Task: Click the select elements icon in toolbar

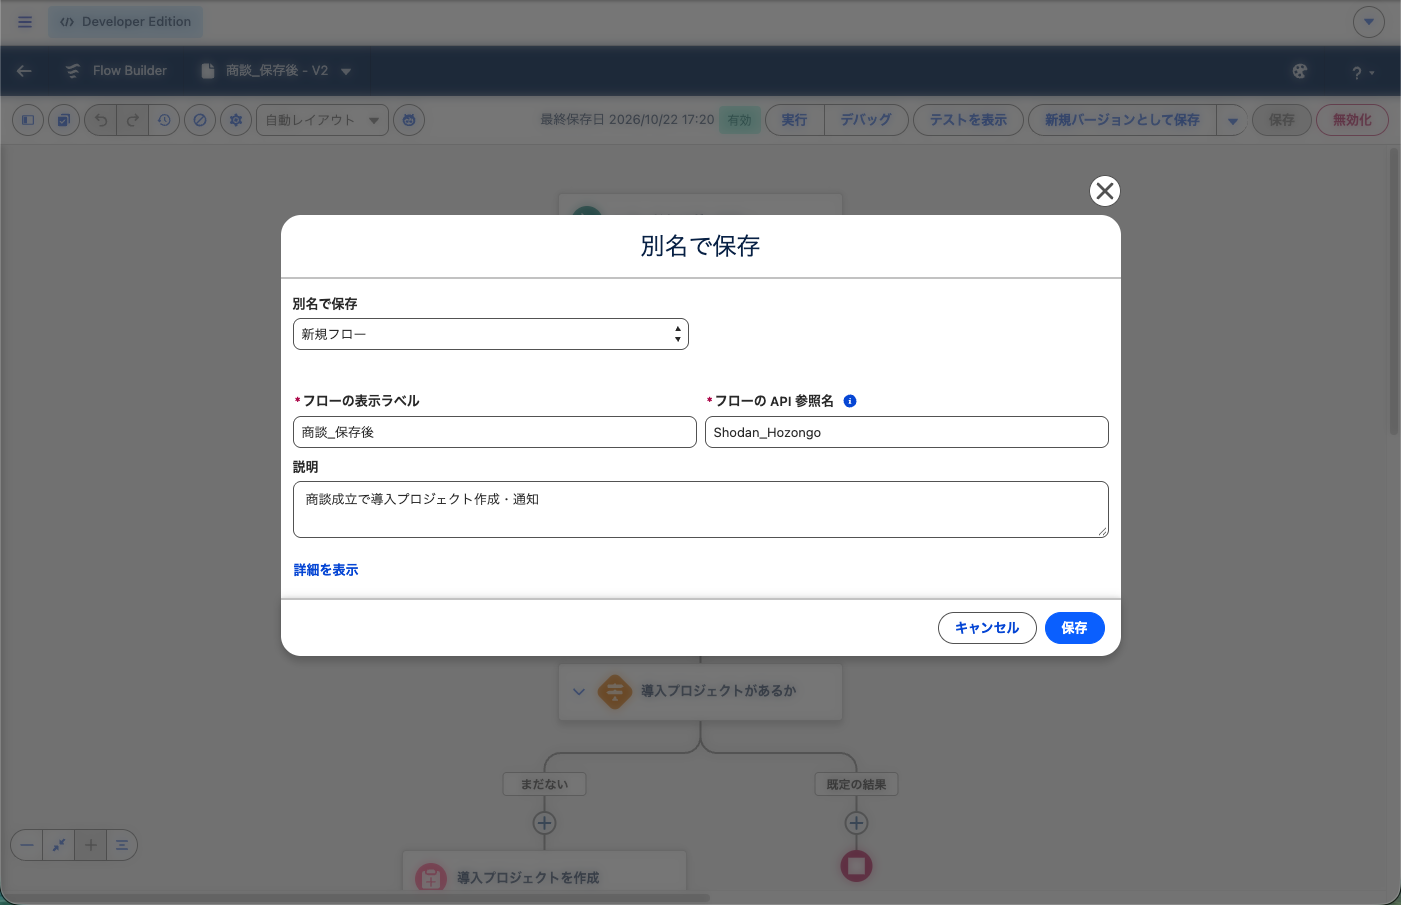Action: click(64, 120)
